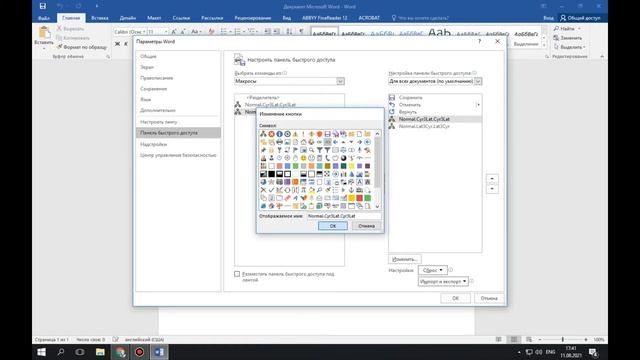Pick the org chart symbol in button dialog
This screenshot has width=640, height=360.
pos(263,134)
